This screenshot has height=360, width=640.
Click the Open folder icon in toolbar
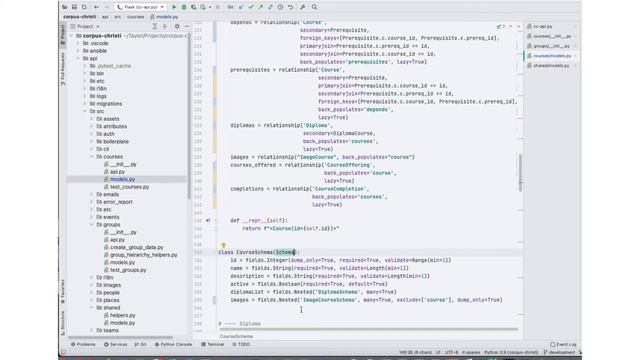click(64, 7)
